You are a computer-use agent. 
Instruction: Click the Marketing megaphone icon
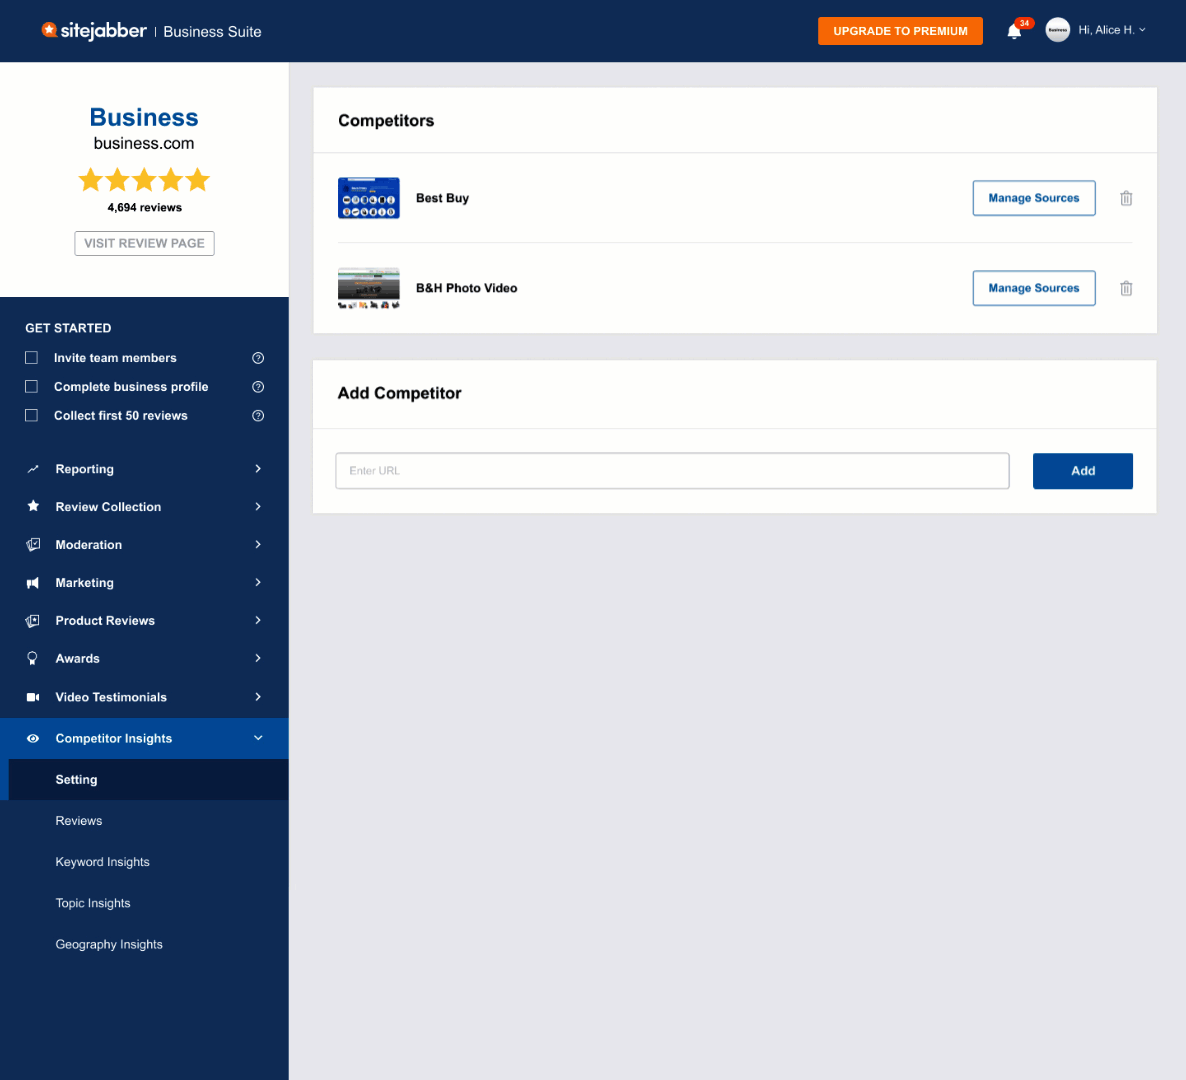33,582
